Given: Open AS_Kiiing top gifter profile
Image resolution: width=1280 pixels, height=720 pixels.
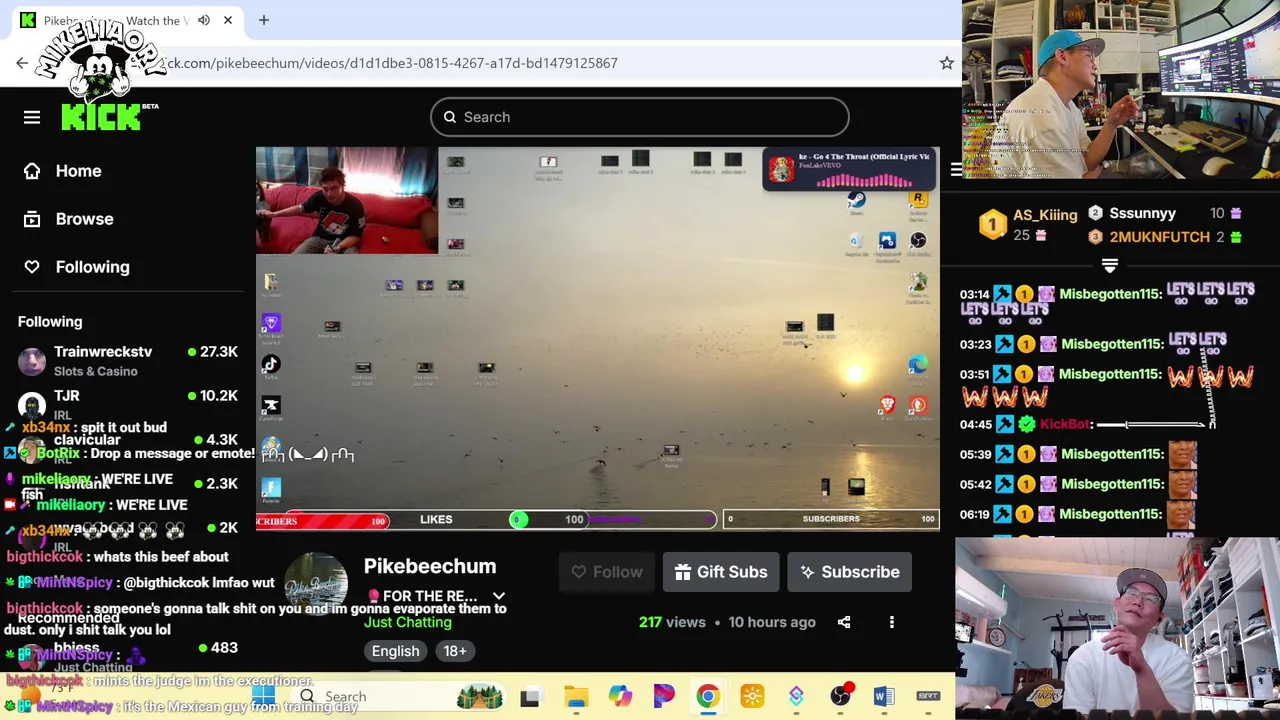Looking at the screenshot, I should [x=1044, y=215].
